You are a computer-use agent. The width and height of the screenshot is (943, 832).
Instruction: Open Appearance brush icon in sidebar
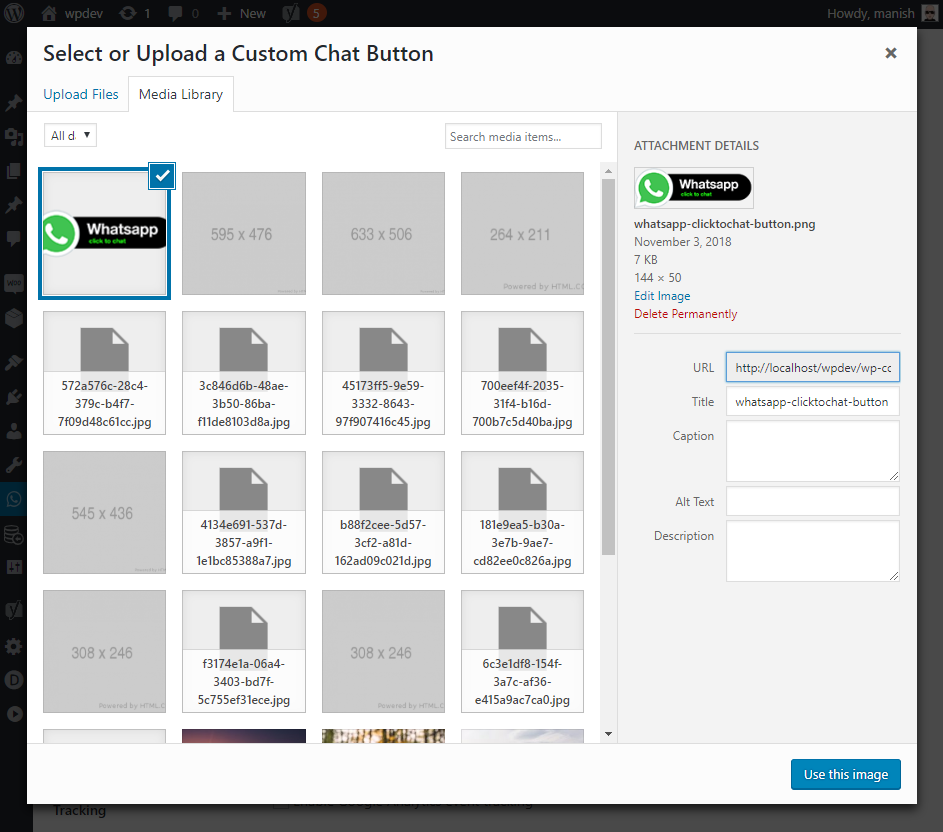pyautogui.click(x=13, y=362)
